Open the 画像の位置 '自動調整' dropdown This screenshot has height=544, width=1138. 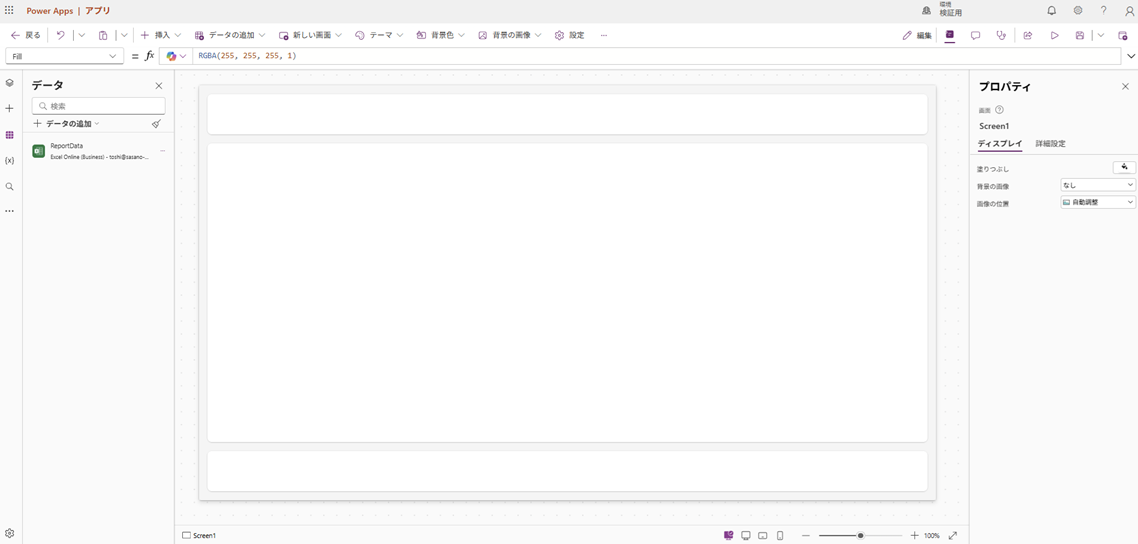tap(1097, 202)
